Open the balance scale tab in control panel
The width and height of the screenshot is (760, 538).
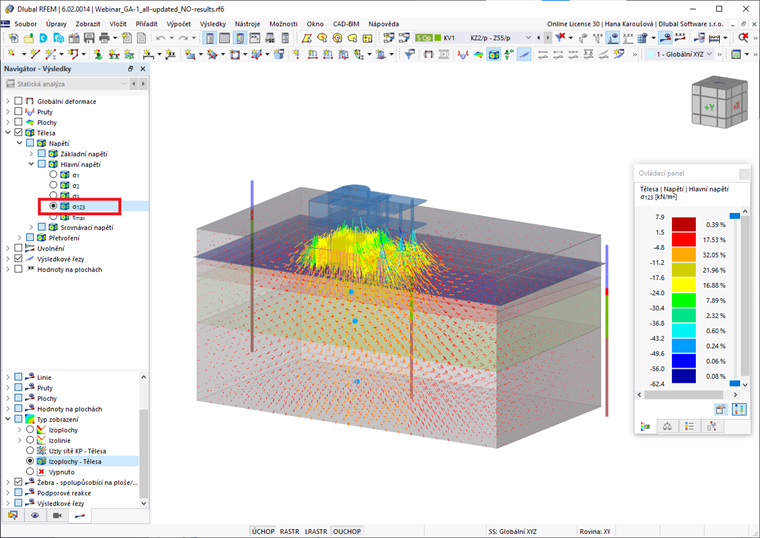(x=667, y=426)
